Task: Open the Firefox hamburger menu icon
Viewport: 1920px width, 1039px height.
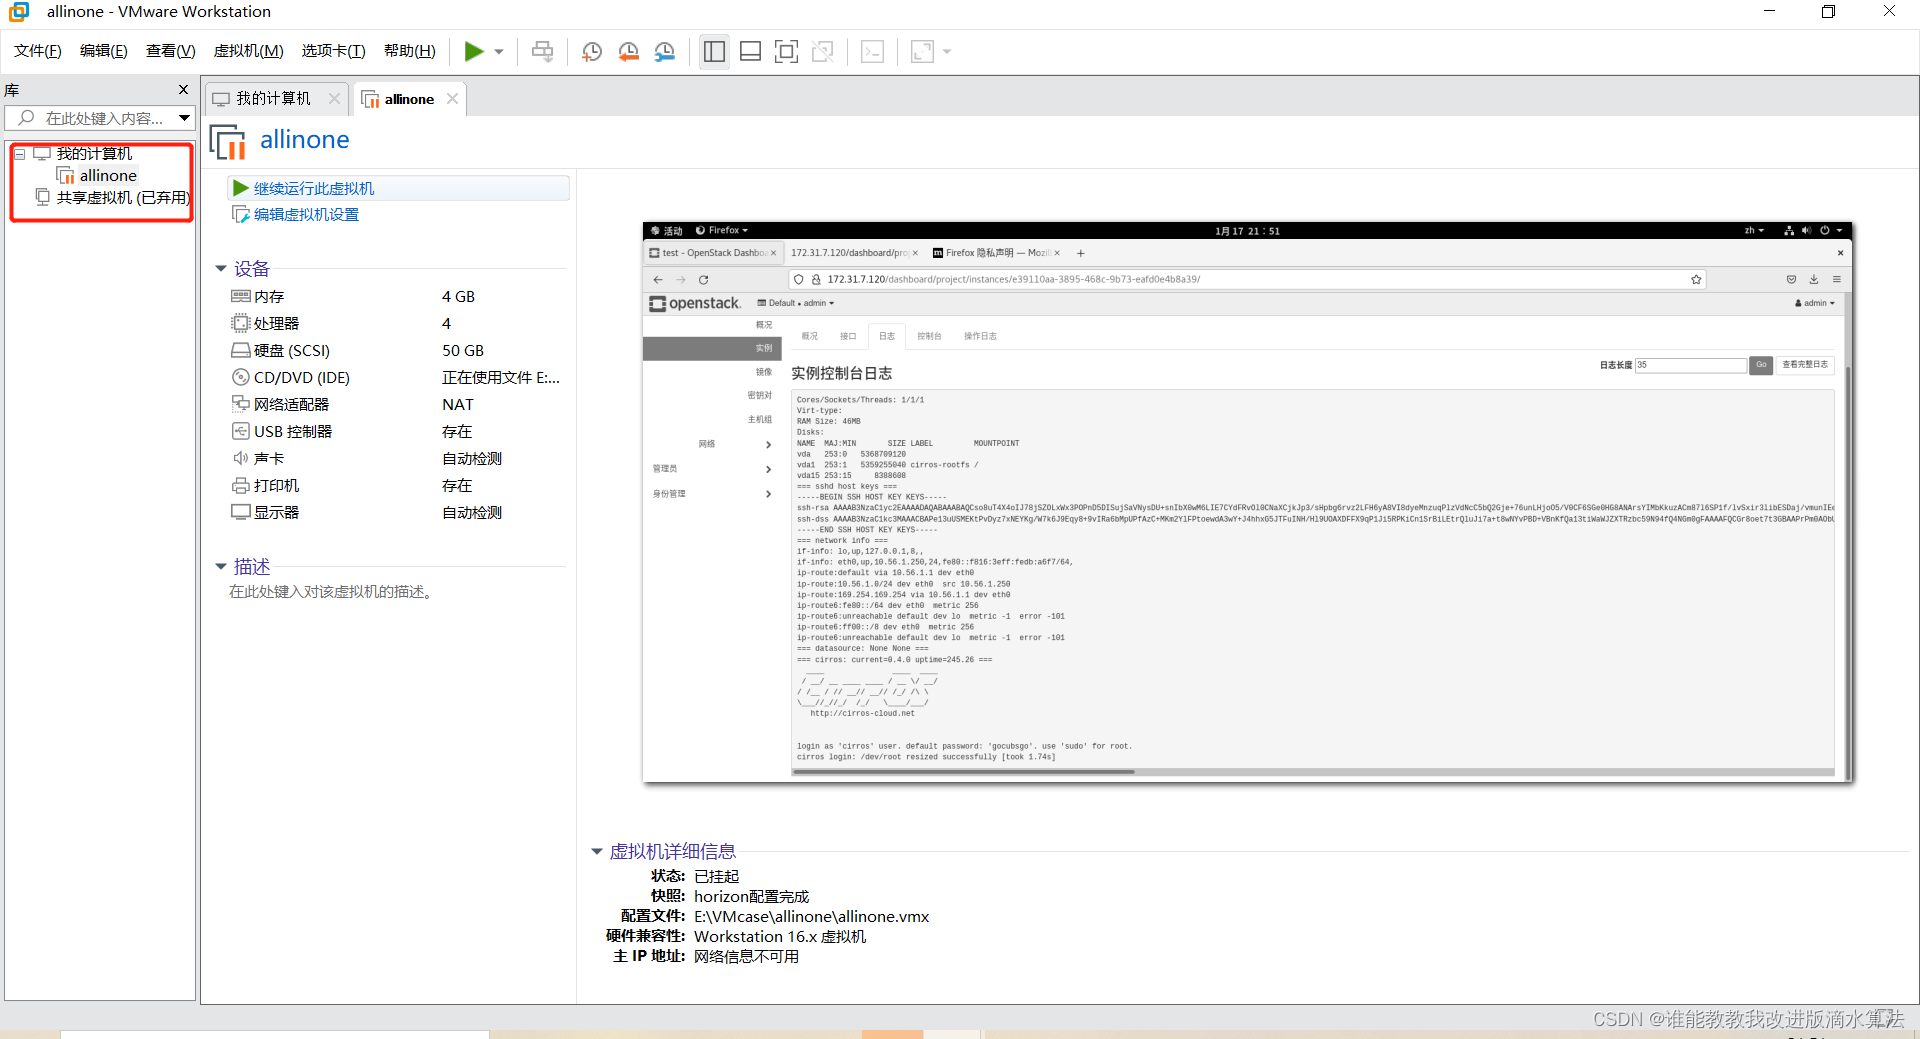Action: pos(1836,279)
